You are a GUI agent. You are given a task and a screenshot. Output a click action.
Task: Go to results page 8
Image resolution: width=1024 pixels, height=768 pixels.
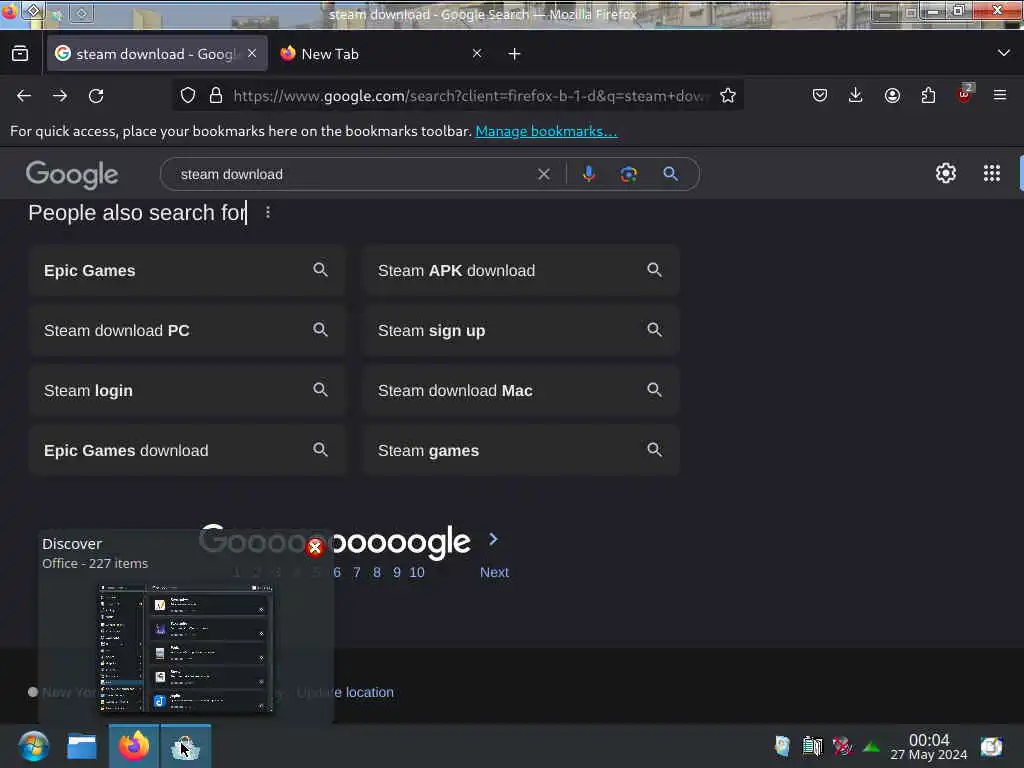point(377,572)
